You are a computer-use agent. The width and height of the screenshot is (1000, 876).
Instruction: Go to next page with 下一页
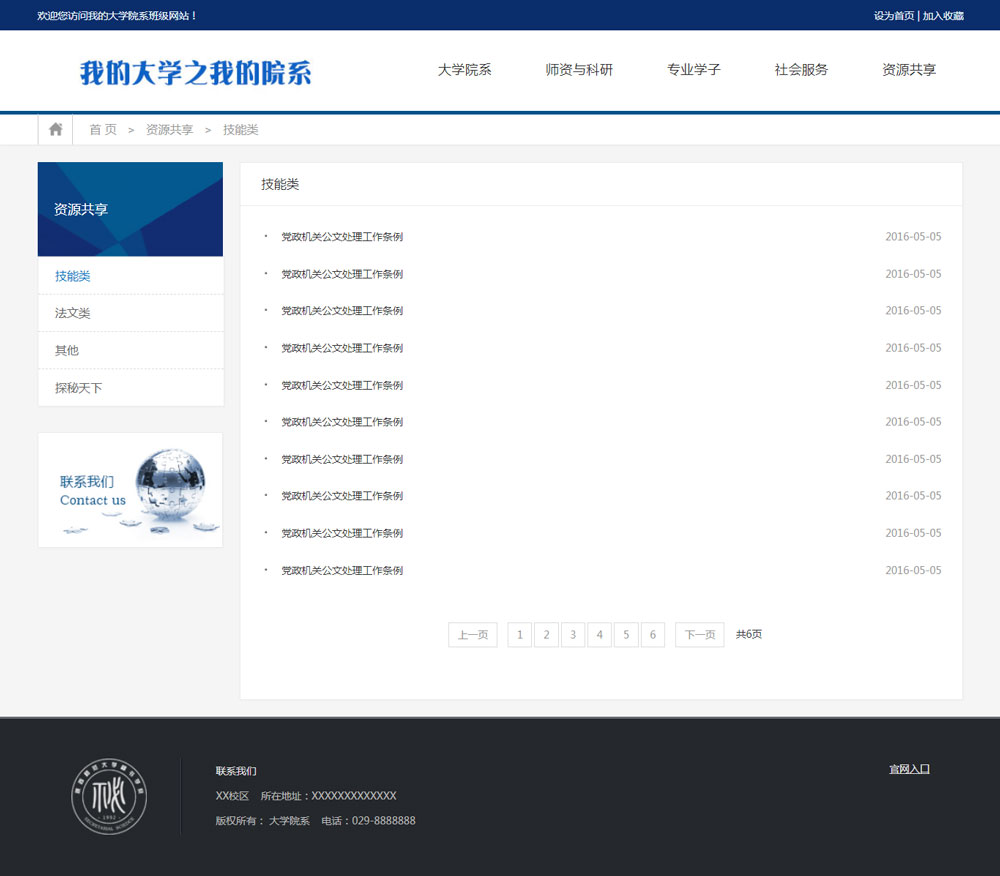point(700,634)
